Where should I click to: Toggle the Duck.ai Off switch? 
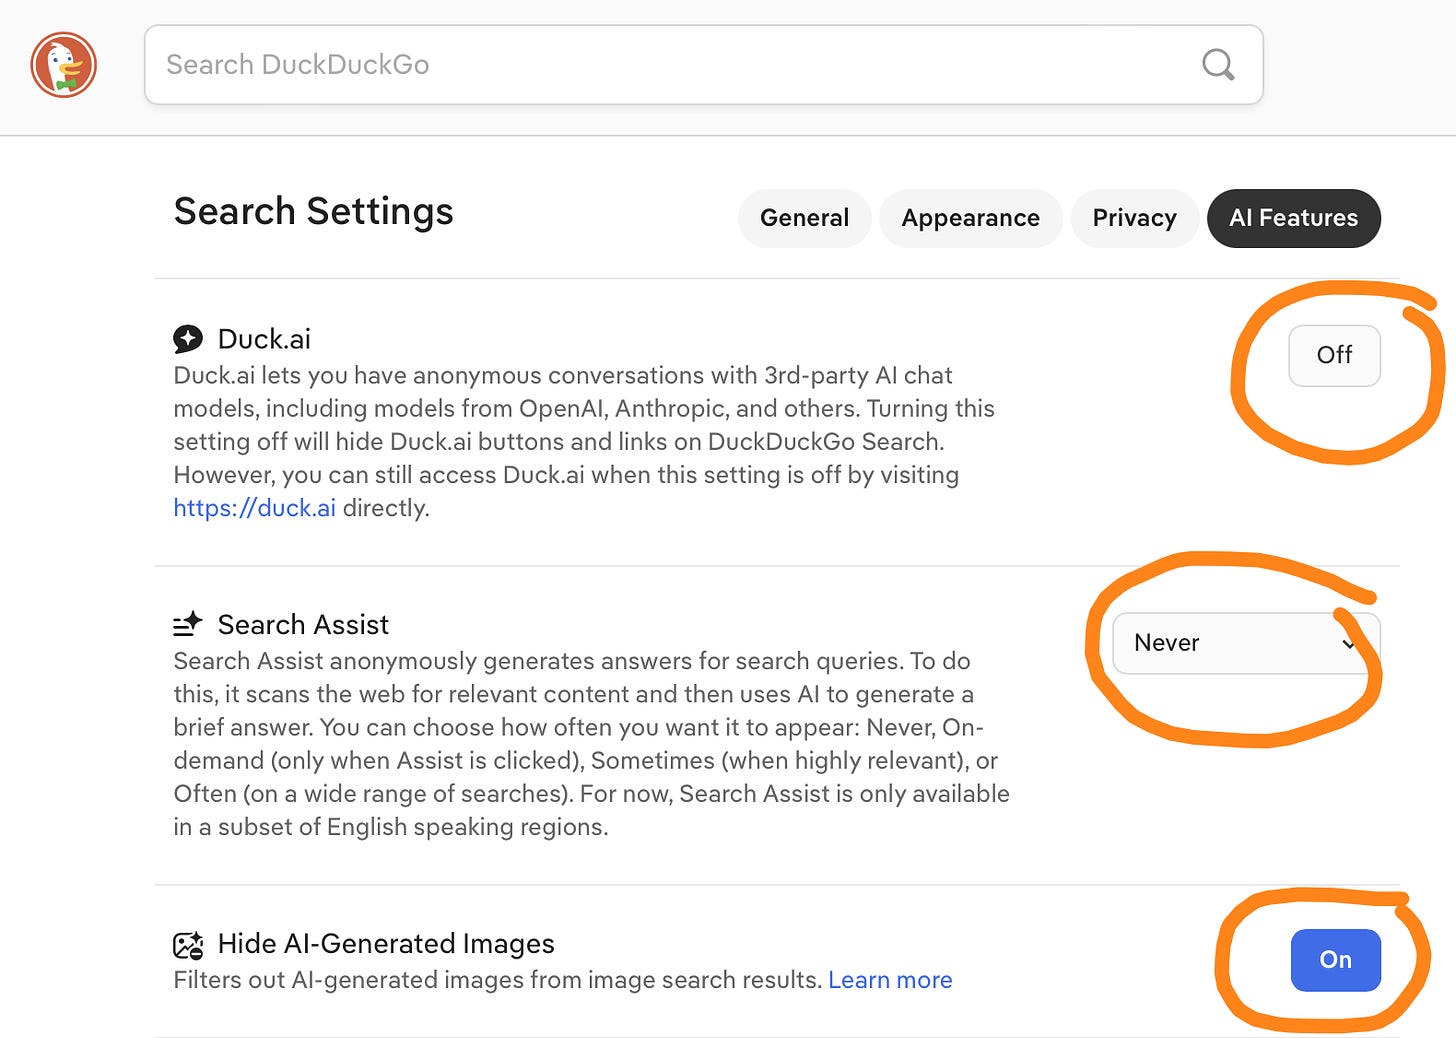pyautogui.click(x=1334, y=355)
